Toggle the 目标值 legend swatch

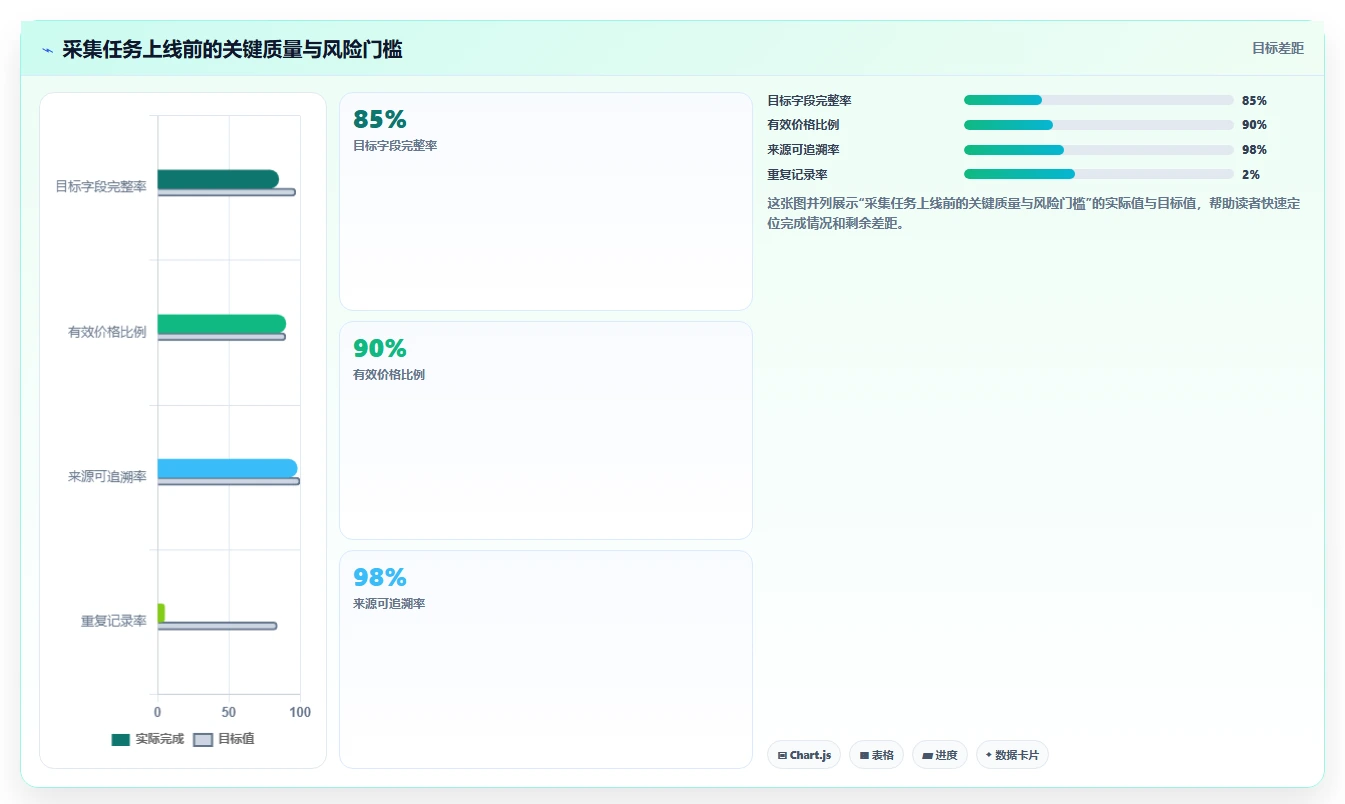pyautogui.click(x=203, y=740)
